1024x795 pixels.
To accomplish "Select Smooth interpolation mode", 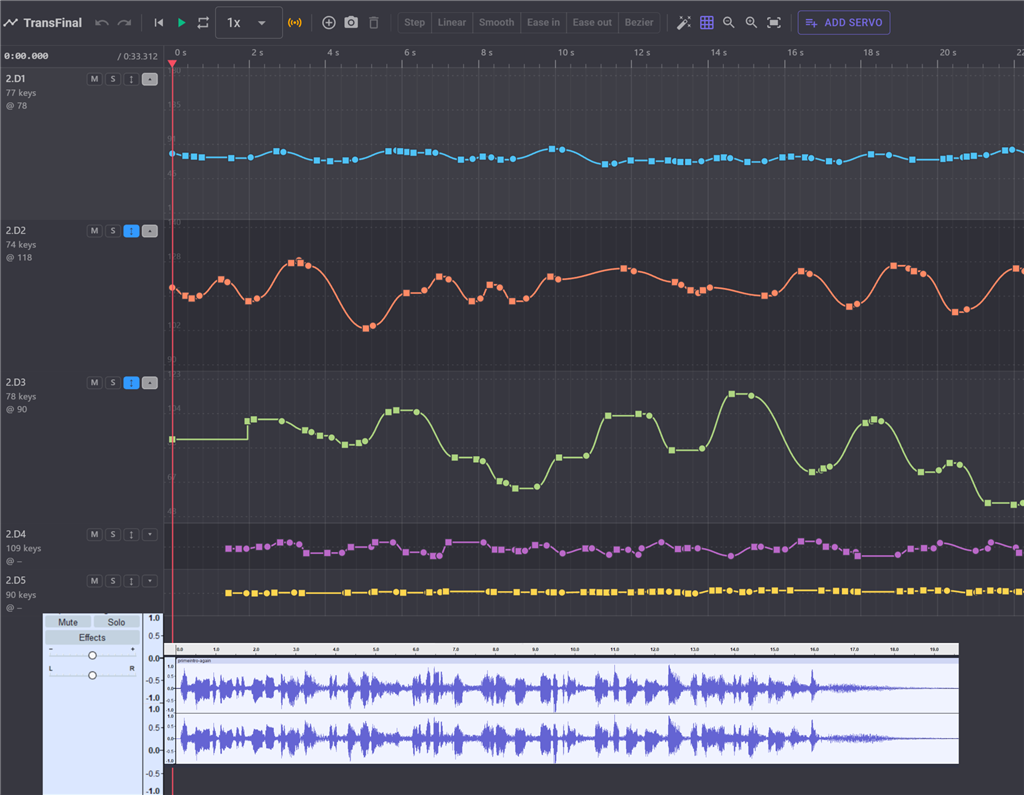I will click(x=496, y=22).
